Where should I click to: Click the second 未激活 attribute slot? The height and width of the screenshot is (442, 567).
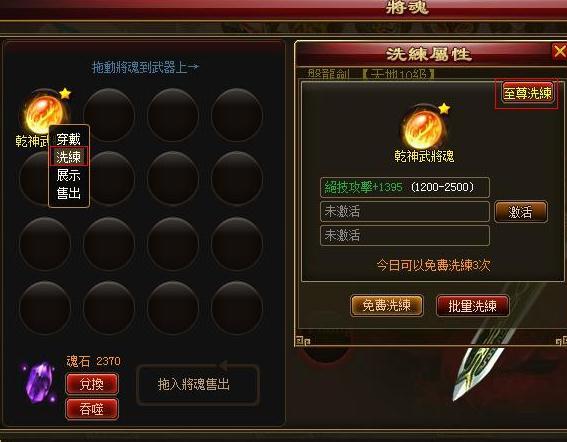pyautogui.click(x=405, y=235)
